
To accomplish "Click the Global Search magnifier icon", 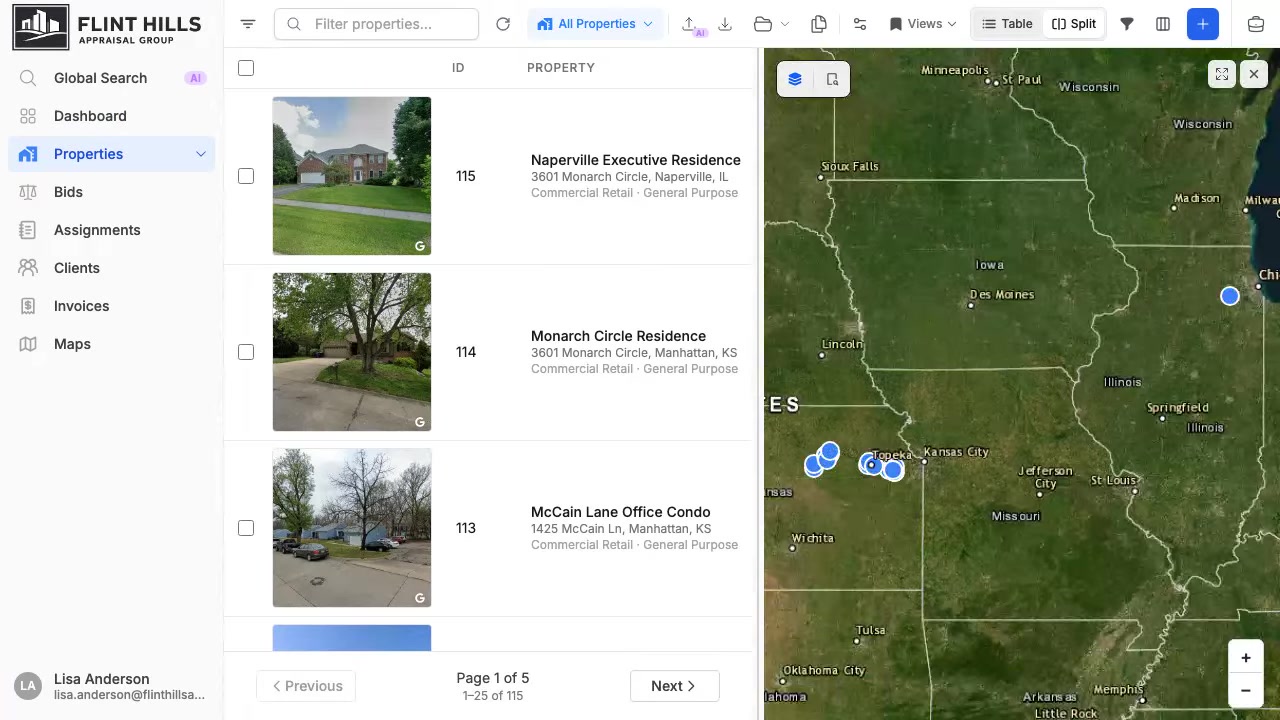I will coord(28,78).
